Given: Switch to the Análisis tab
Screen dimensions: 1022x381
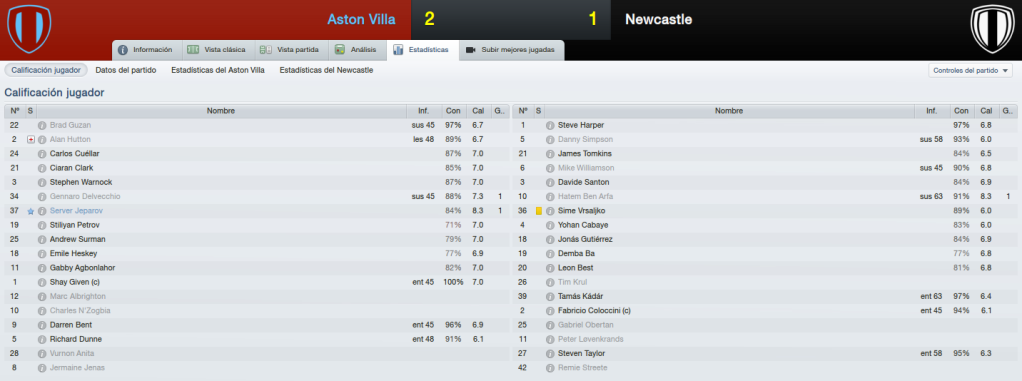Looking at the screenshot, I should (357, 50).
